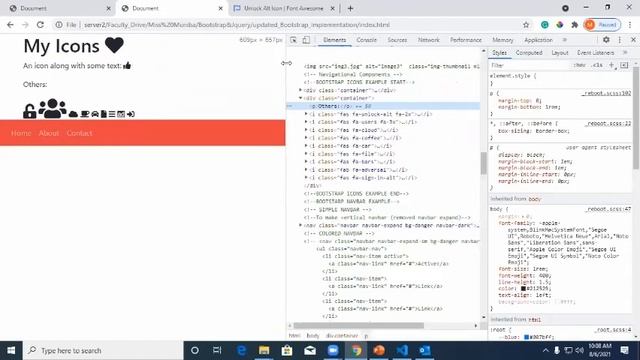Click the large users group icon

click(52, 109)
